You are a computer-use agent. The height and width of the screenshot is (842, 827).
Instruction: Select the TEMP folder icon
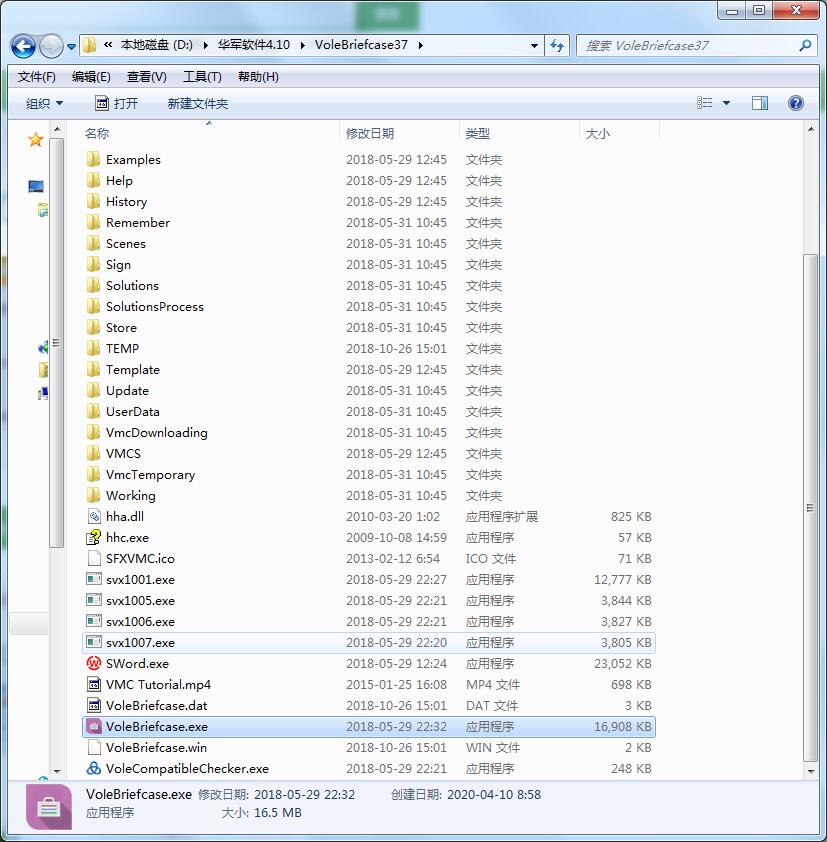pyautogui.click(x=93, y=348)
